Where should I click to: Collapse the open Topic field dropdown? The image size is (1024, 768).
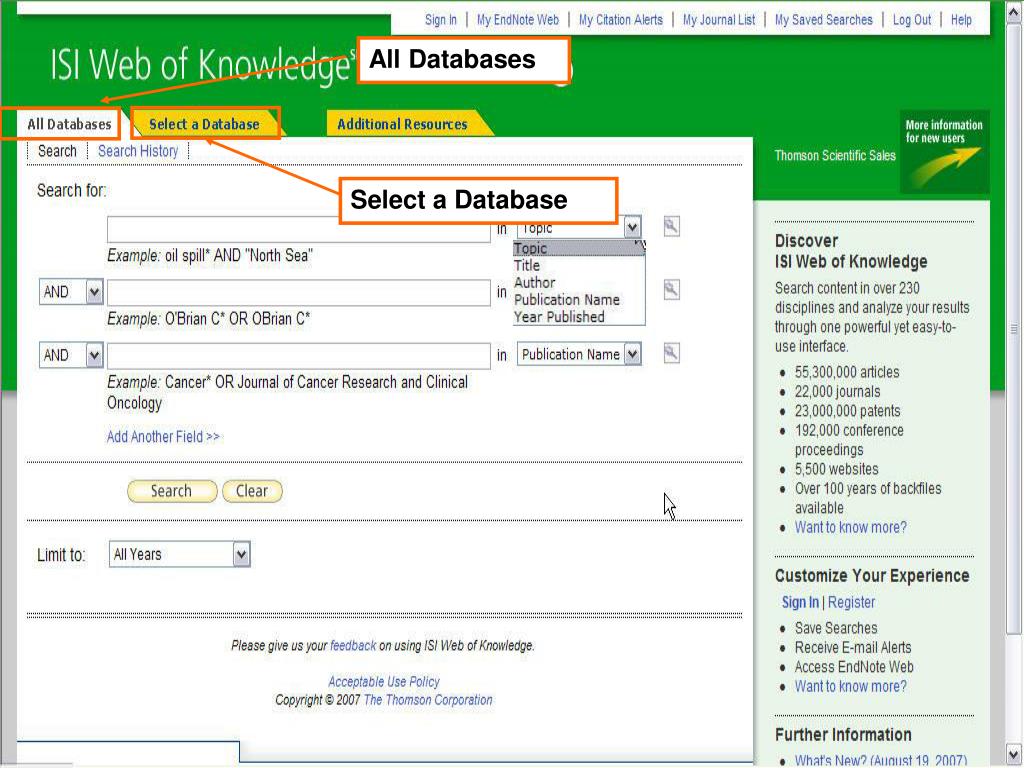point(632,227)
